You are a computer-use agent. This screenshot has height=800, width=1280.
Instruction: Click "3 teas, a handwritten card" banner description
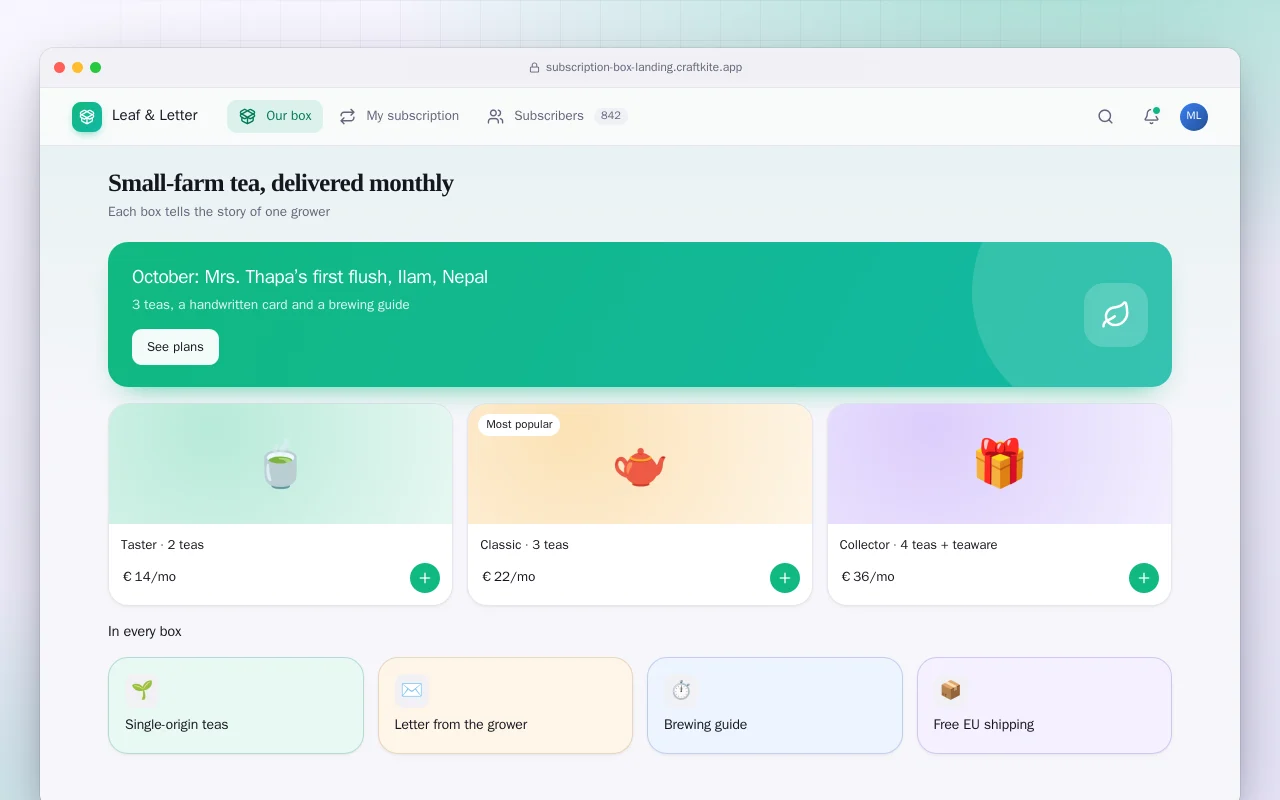coord(271,305)
